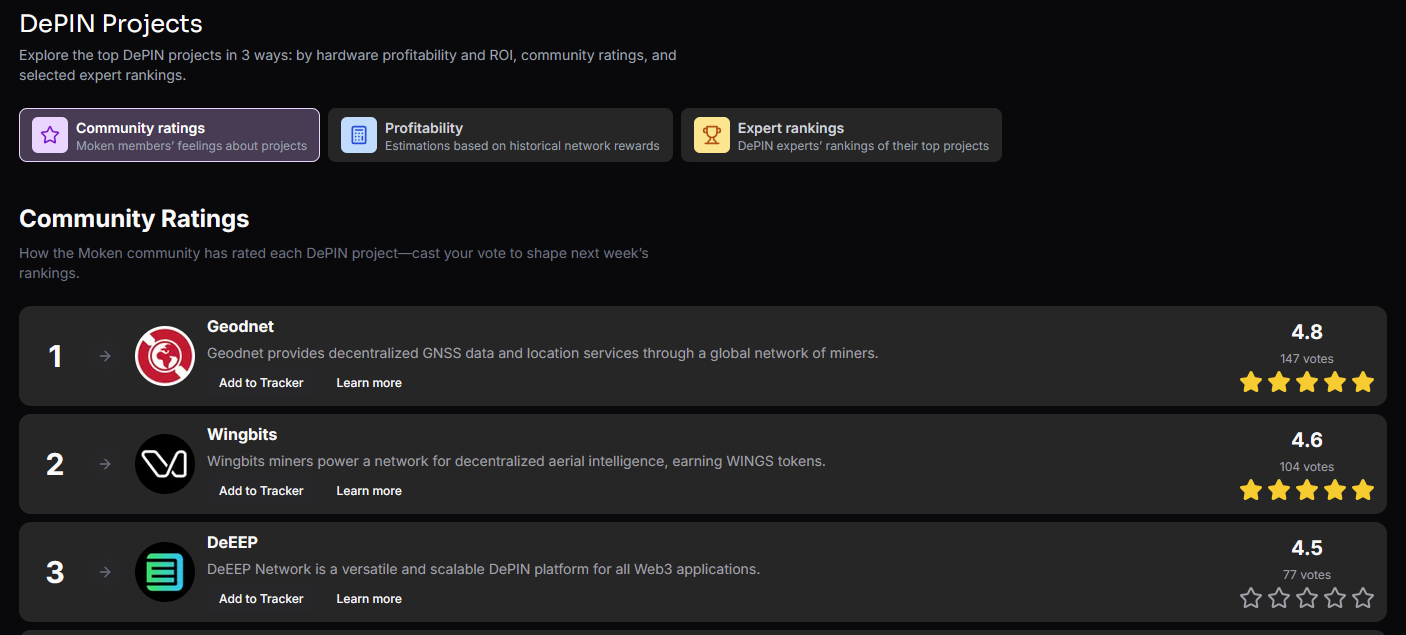Click the 4.5 rating score
Screen dimensions: 1406x635
pyautogui.click(x=1307, y=548)
